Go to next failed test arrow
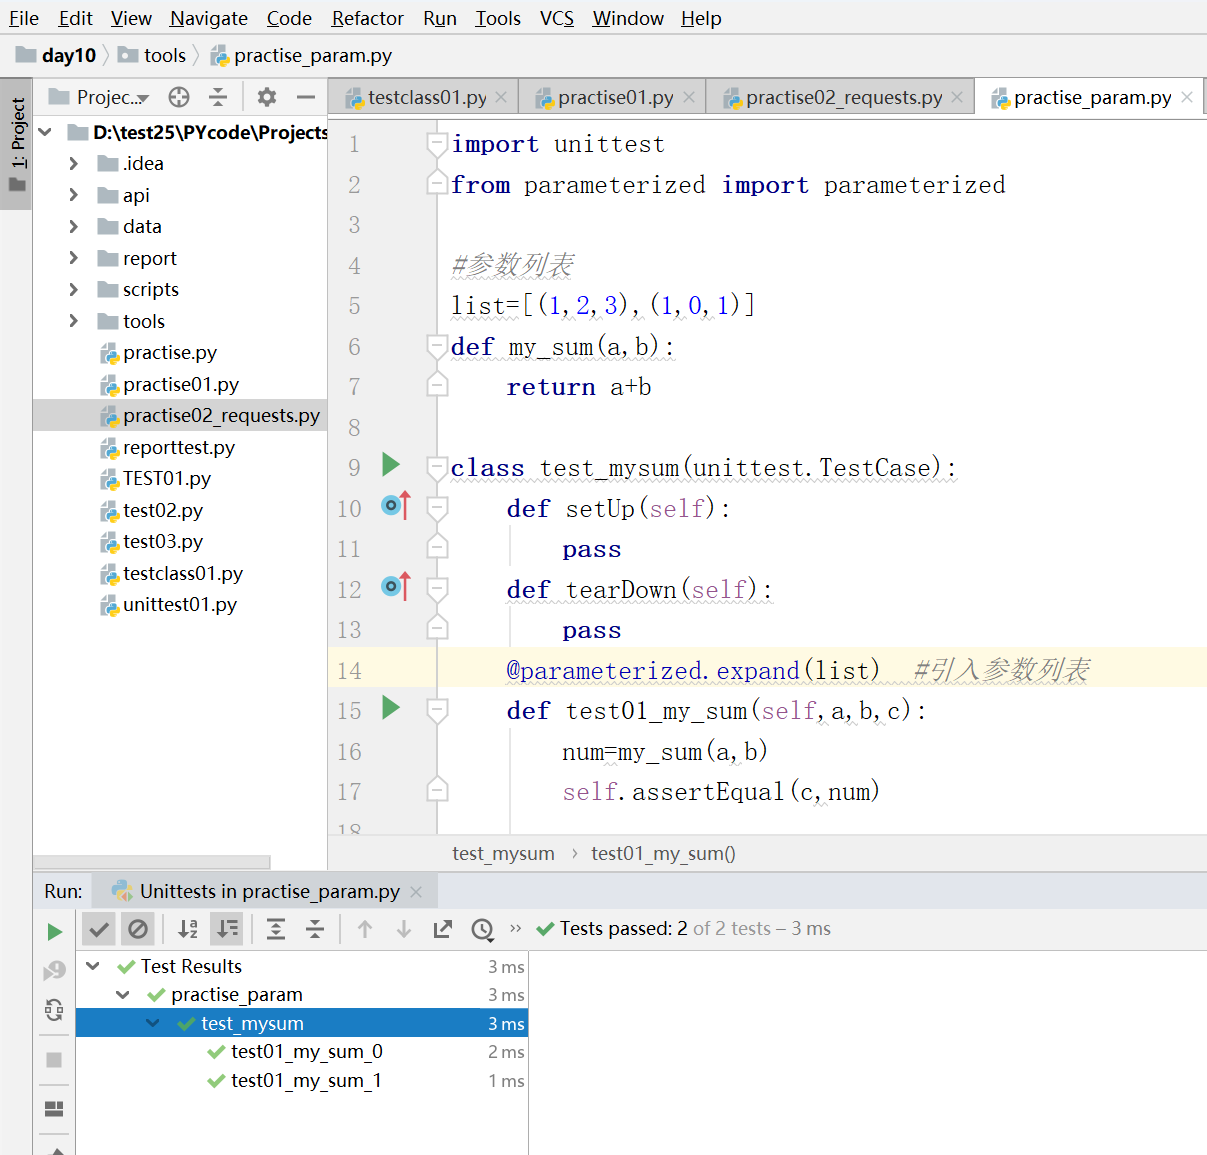 click(x=404, y=929)
